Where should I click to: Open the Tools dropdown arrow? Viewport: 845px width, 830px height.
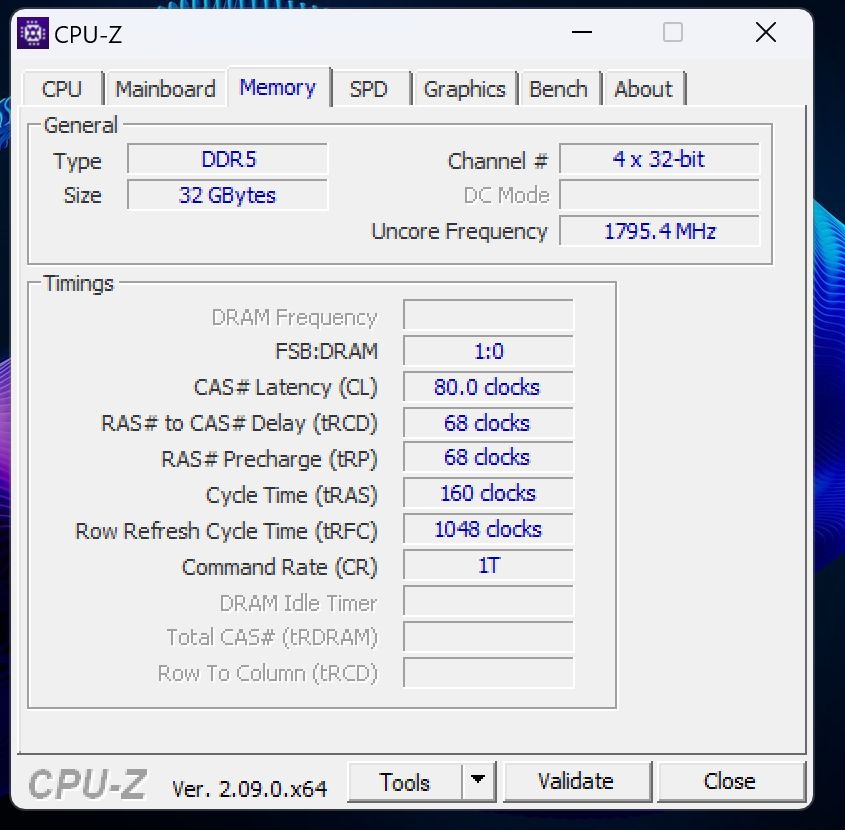tap(478, 780)
